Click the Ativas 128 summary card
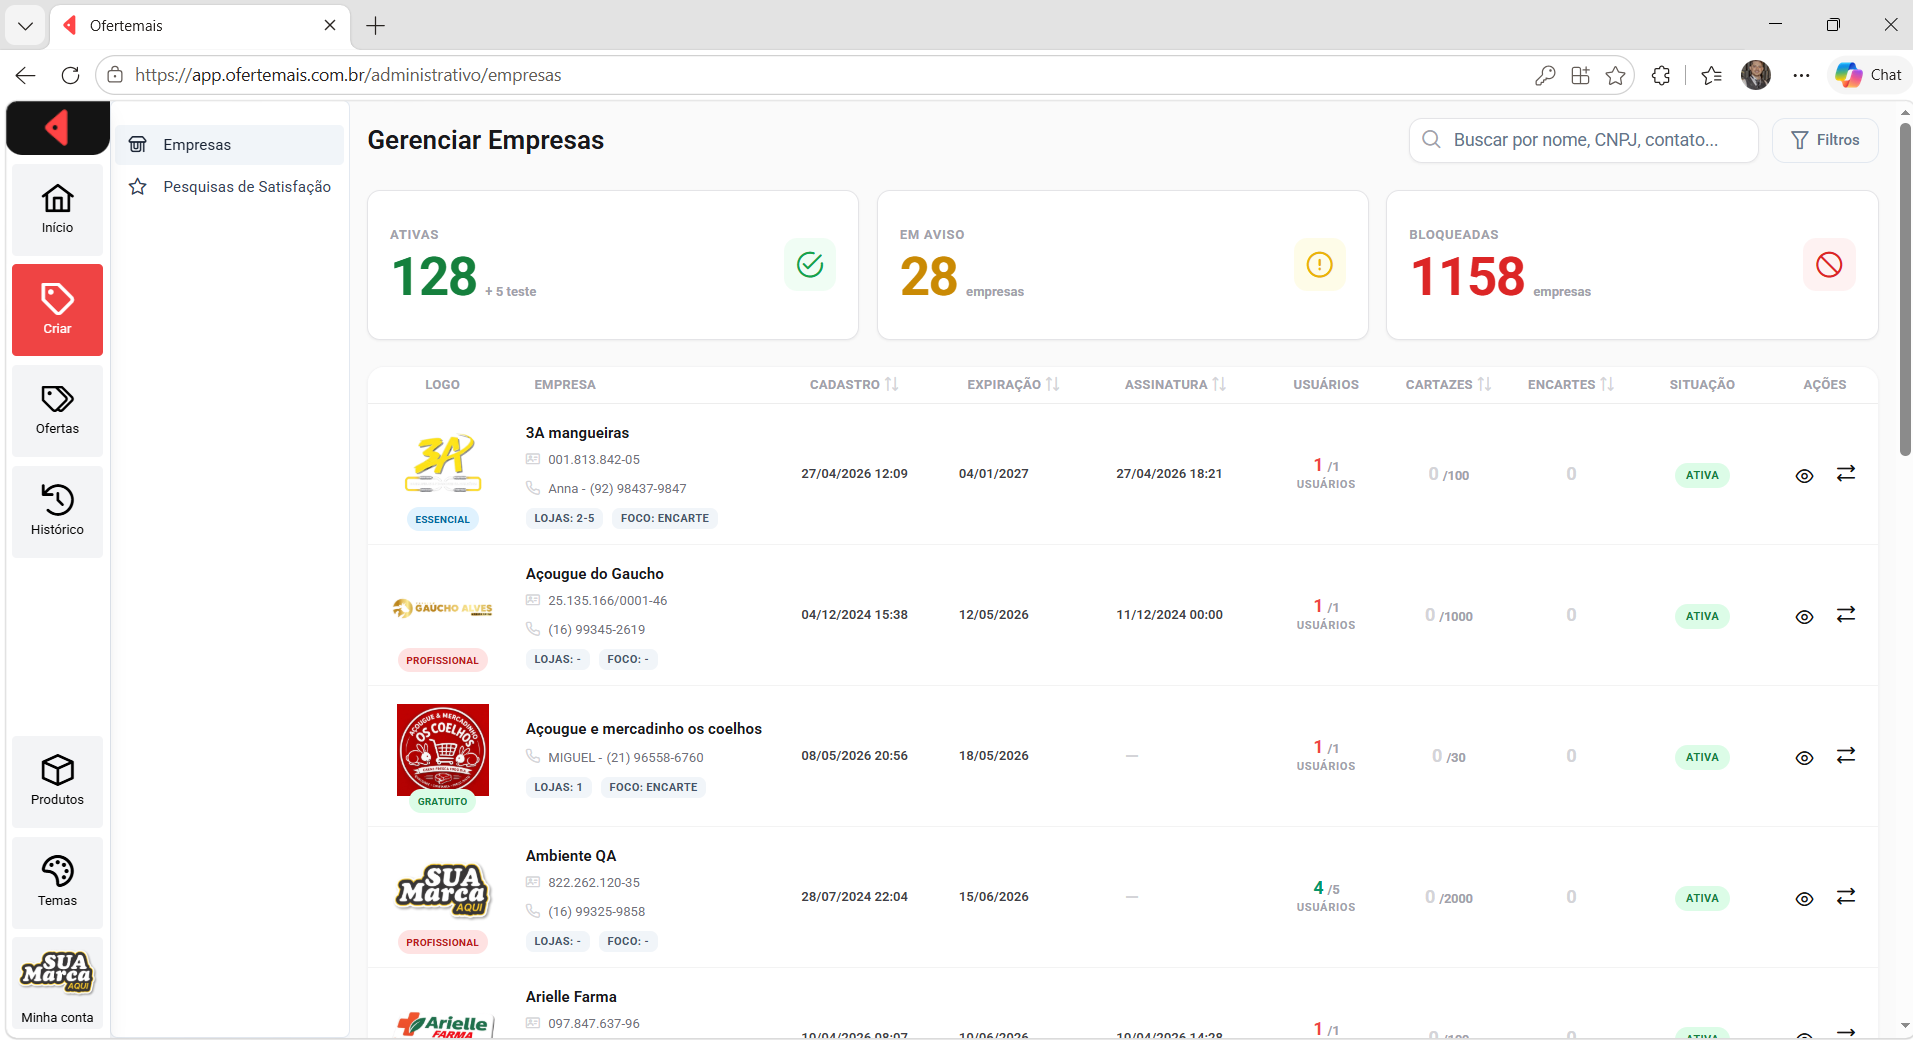Screen dimensions: 1913x1041 tap(613, 265)
